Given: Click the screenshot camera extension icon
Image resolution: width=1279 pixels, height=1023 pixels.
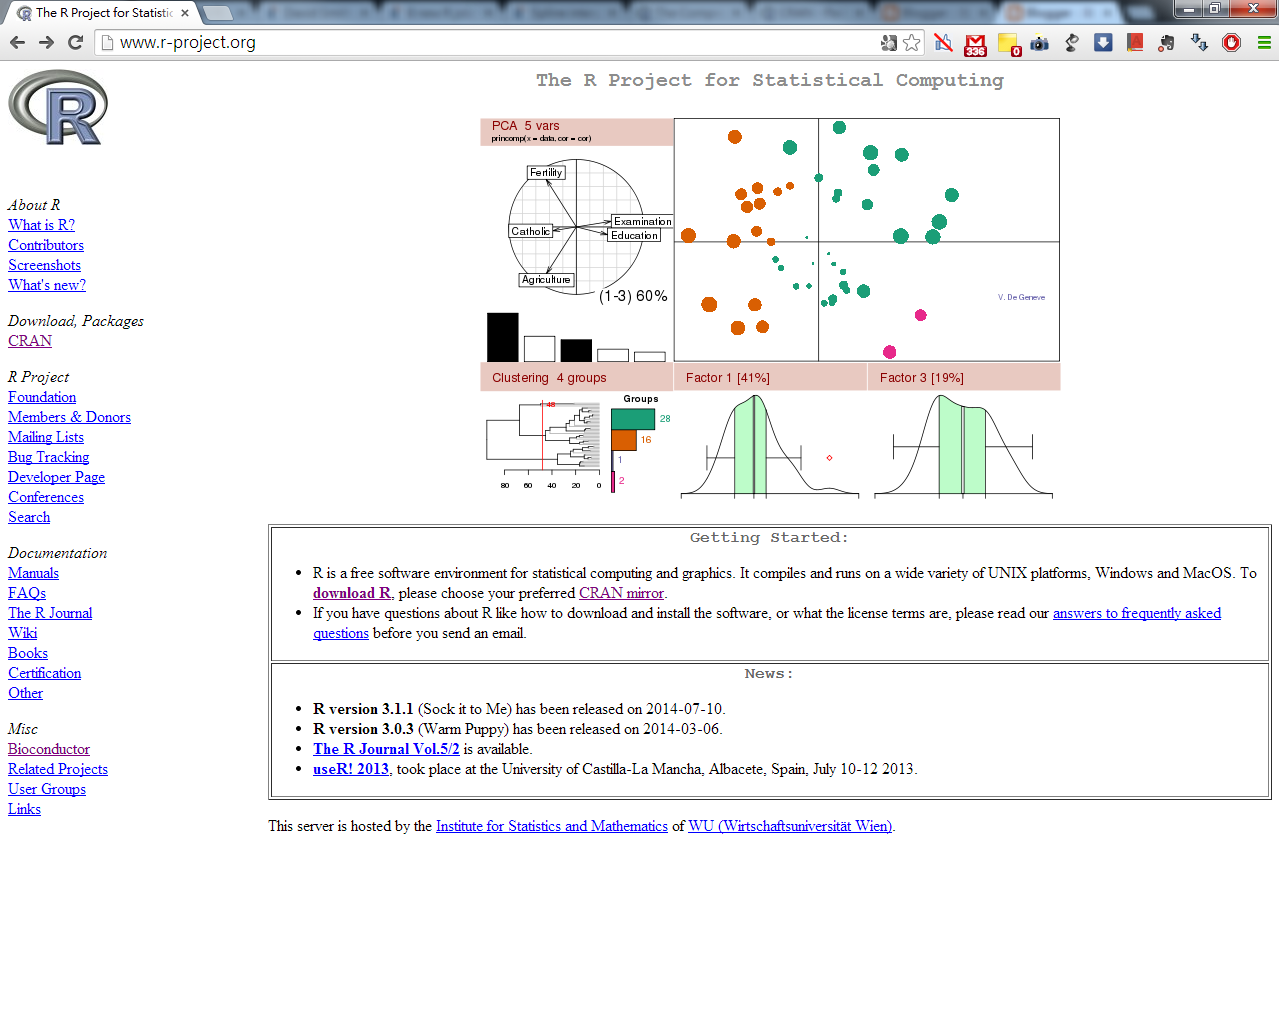Looking at the screenshot, I should (x=1039, y=44).
